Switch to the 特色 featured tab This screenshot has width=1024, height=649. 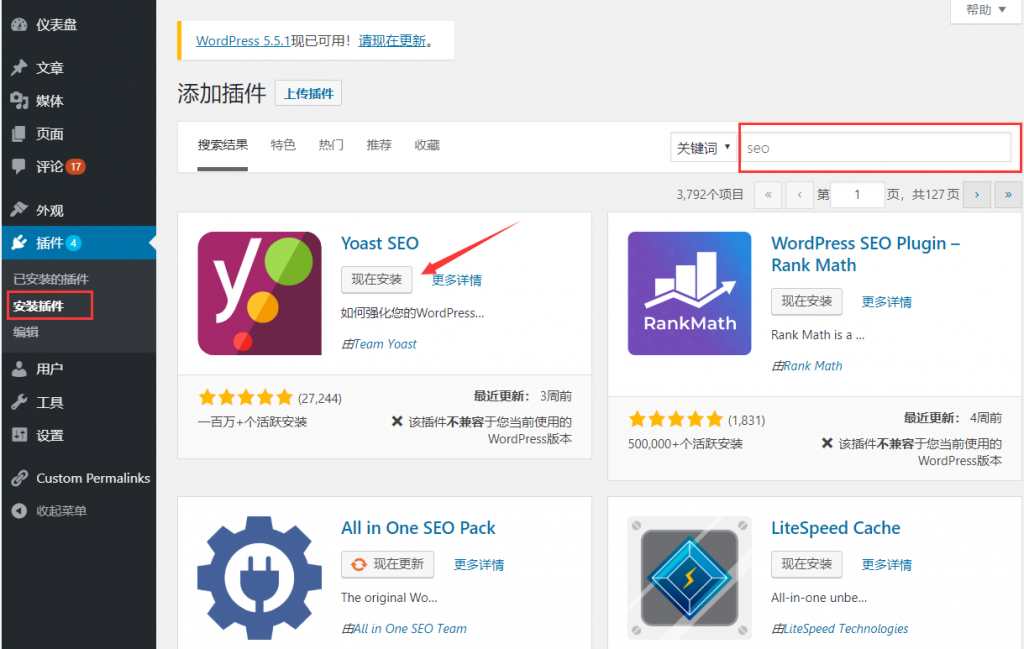tap(283, 145)
